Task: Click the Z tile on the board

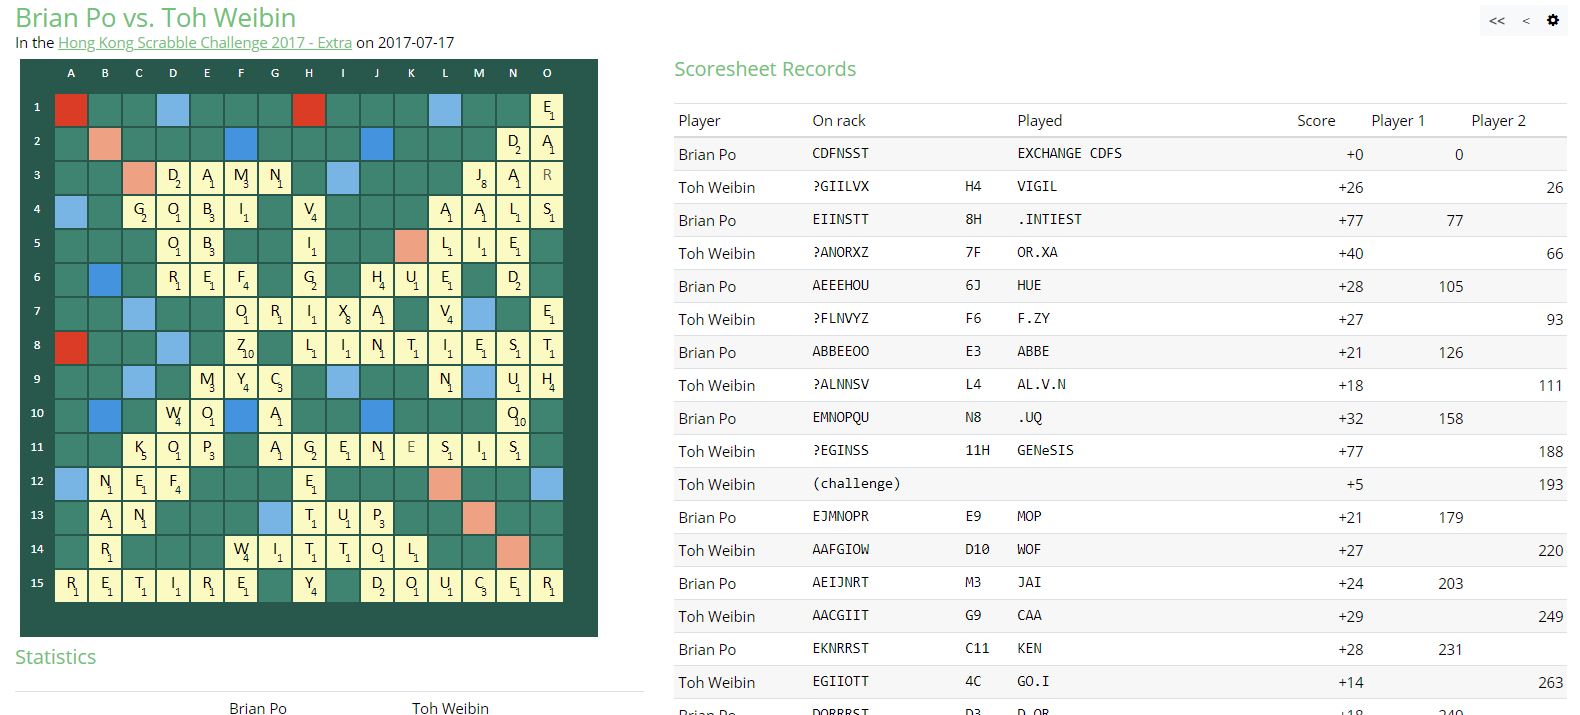Action: pos(241,348)
